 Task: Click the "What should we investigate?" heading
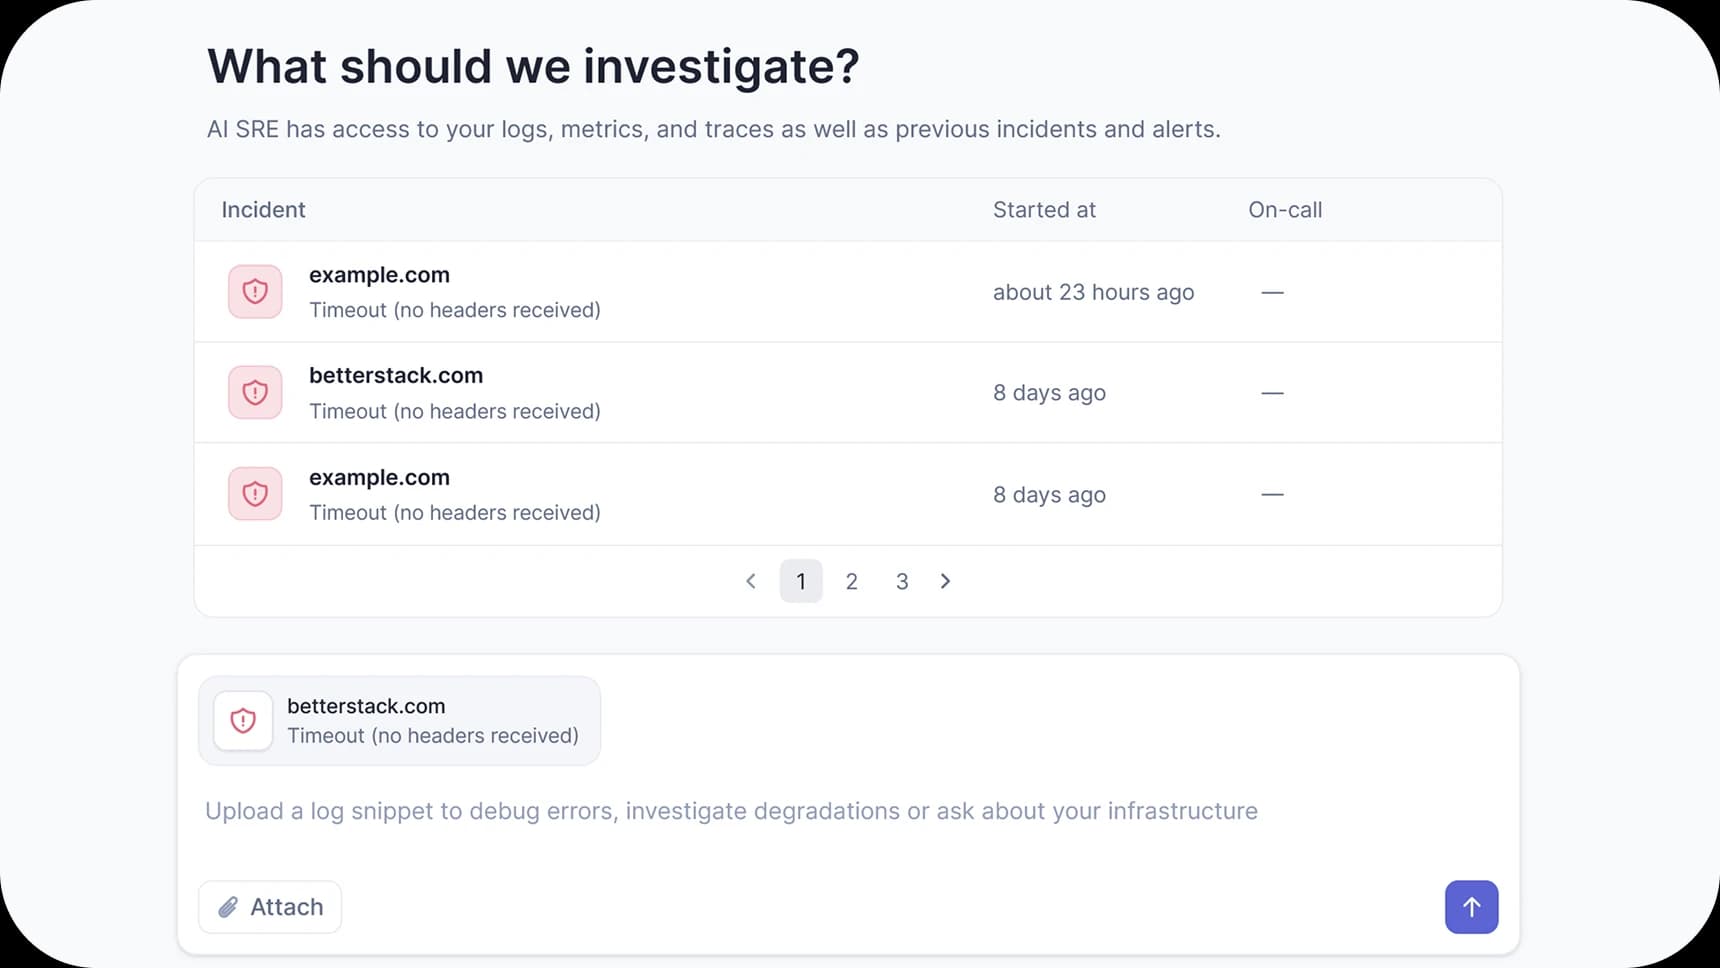(533, 67)
